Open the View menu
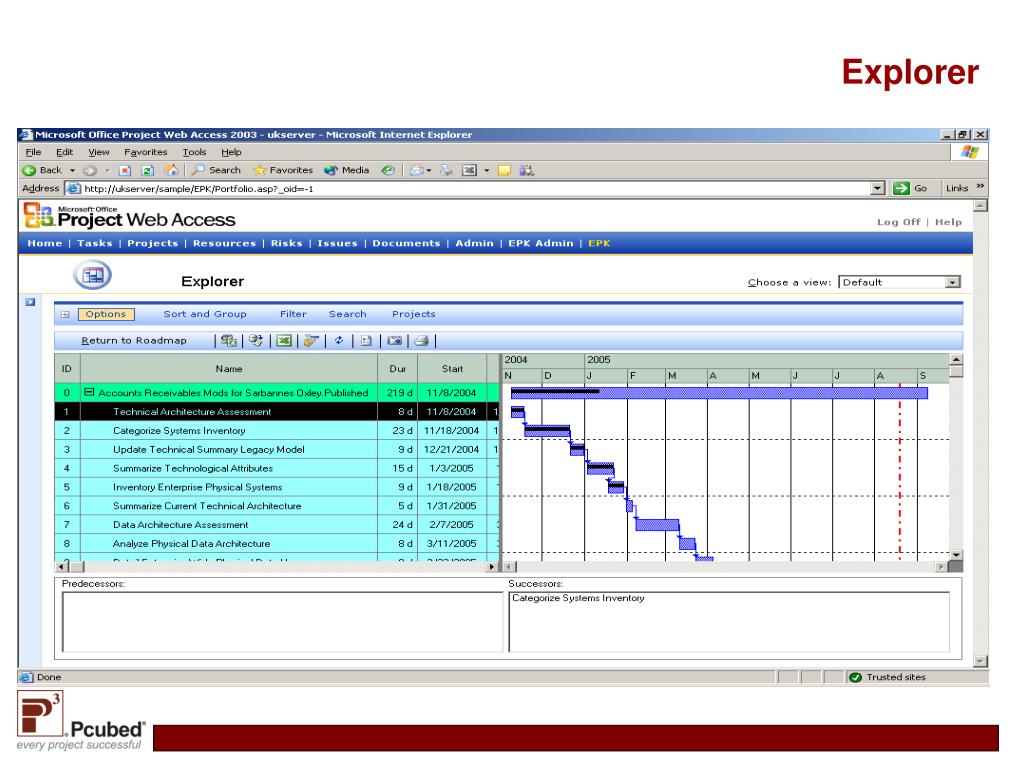This screenshot has height=768, width=1024. (x=99, y=152)
